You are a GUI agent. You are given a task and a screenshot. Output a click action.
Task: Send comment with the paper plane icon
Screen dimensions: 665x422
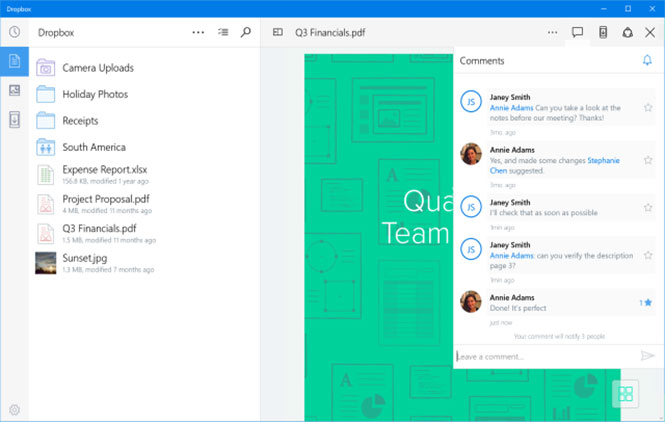(647, 356)
